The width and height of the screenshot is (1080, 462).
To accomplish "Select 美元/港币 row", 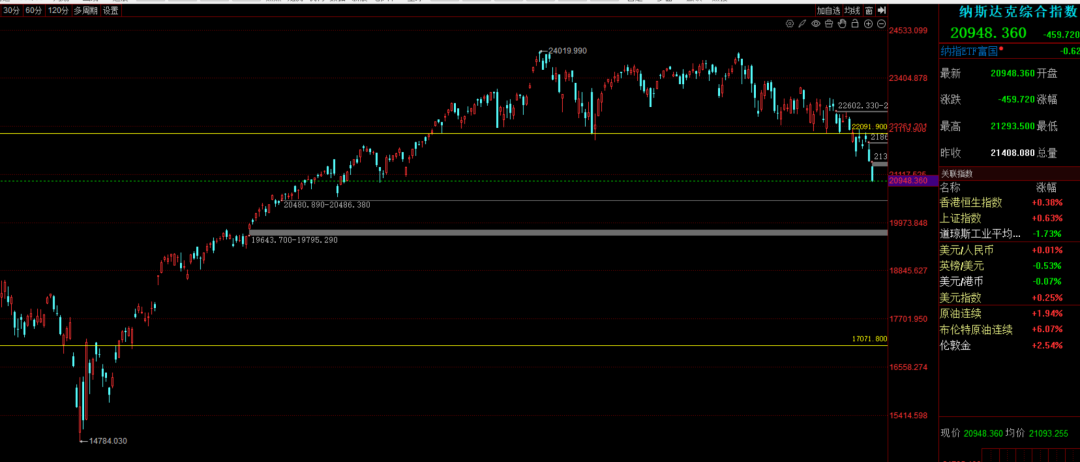I will pyautogui.click(x=1010, y=281).
